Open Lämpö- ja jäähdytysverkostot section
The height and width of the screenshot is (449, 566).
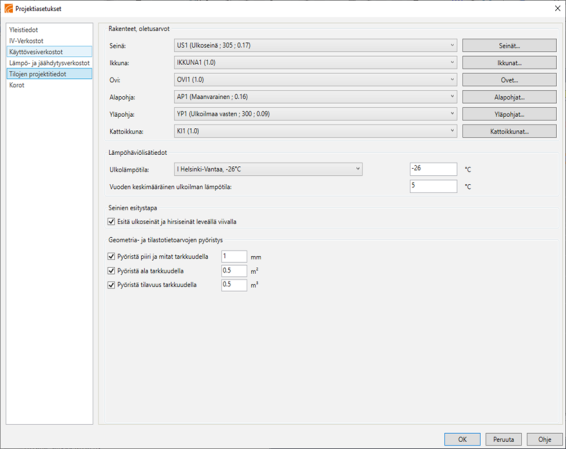pyautogui.click(x=49, y=63)
